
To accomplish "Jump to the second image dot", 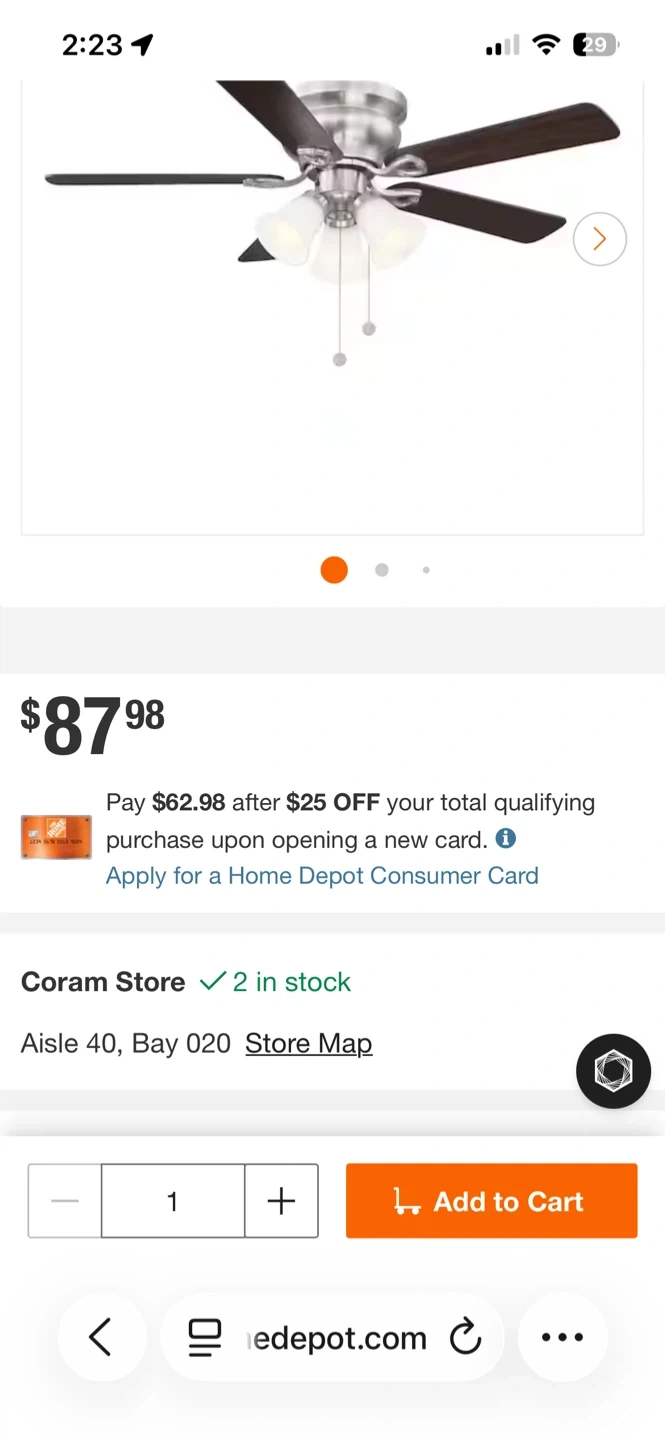I will (381, 570).
